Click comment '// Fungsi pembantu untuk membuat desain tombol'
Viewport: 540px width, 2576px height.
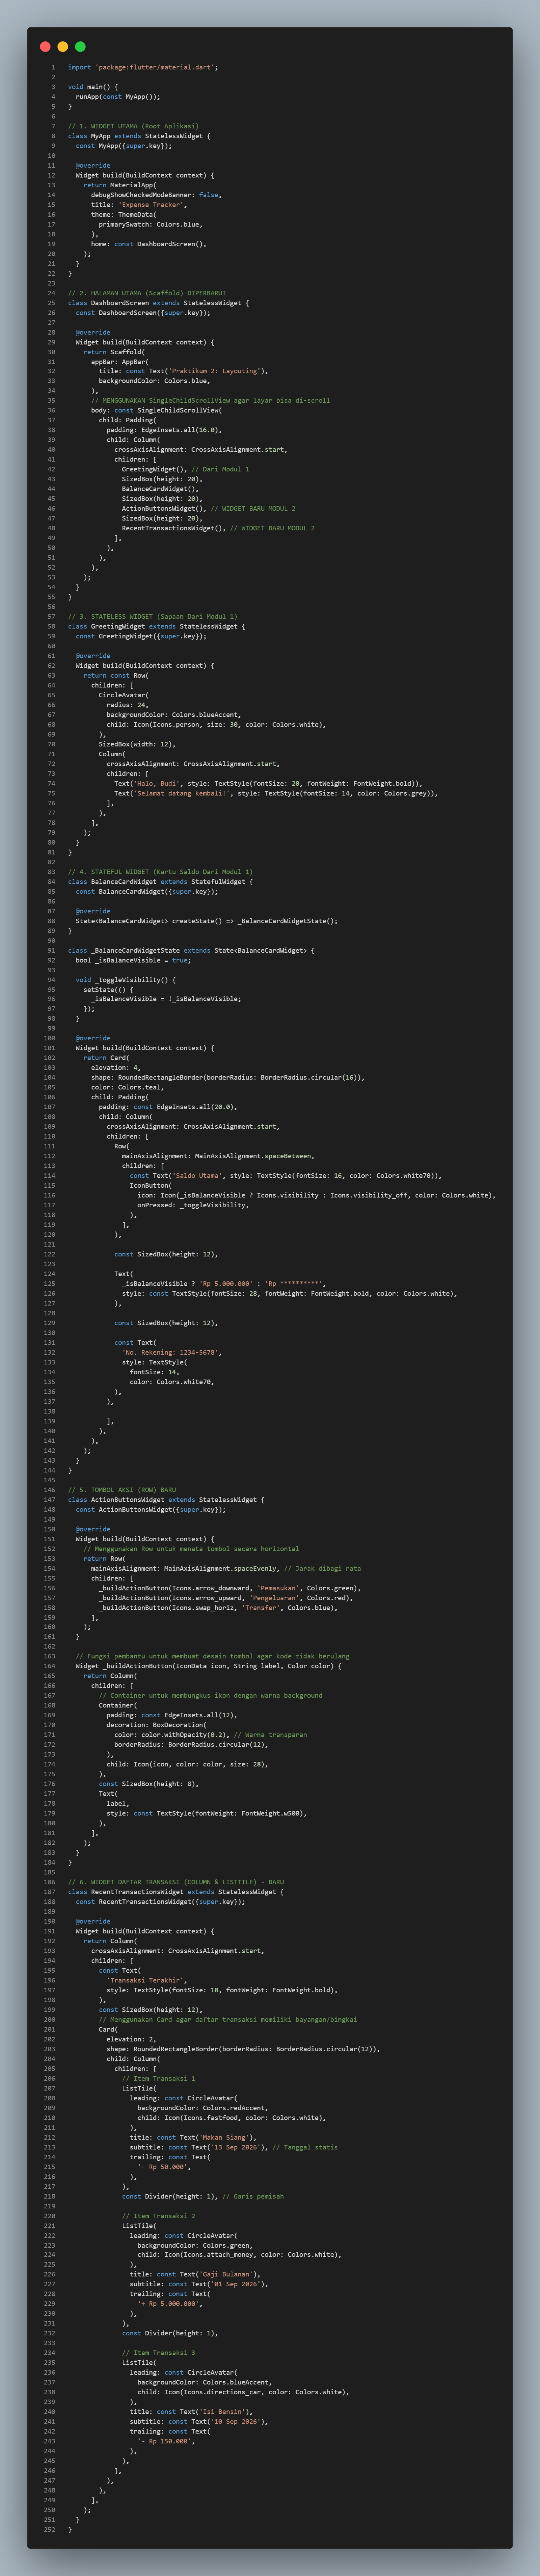coord(213,1657)
